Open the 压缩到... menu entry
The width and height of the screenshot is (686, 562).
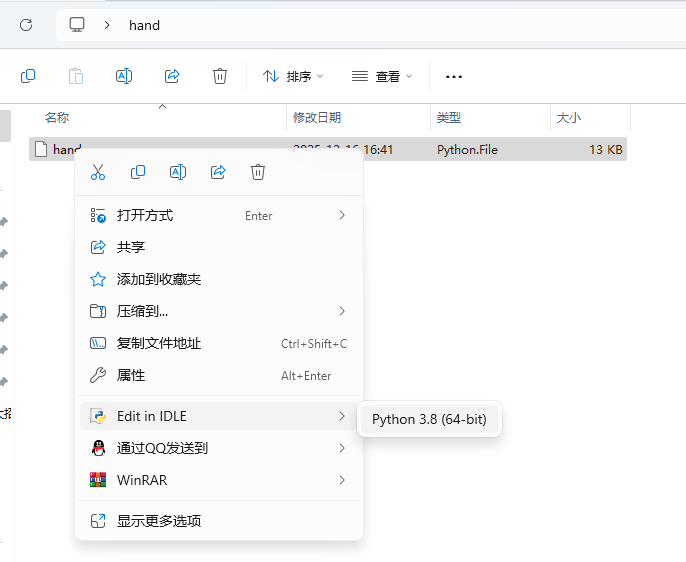point(219,311)
